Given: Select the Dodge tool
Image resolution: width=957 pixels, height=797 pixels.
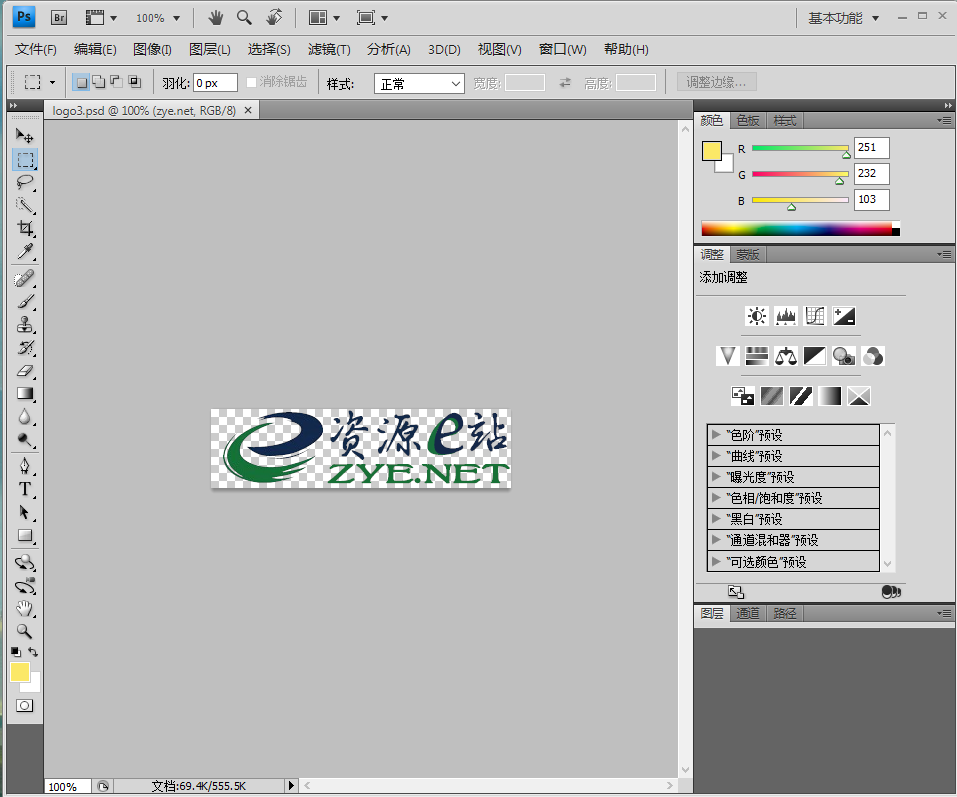Looking at the screenshot, I should 24,440.
